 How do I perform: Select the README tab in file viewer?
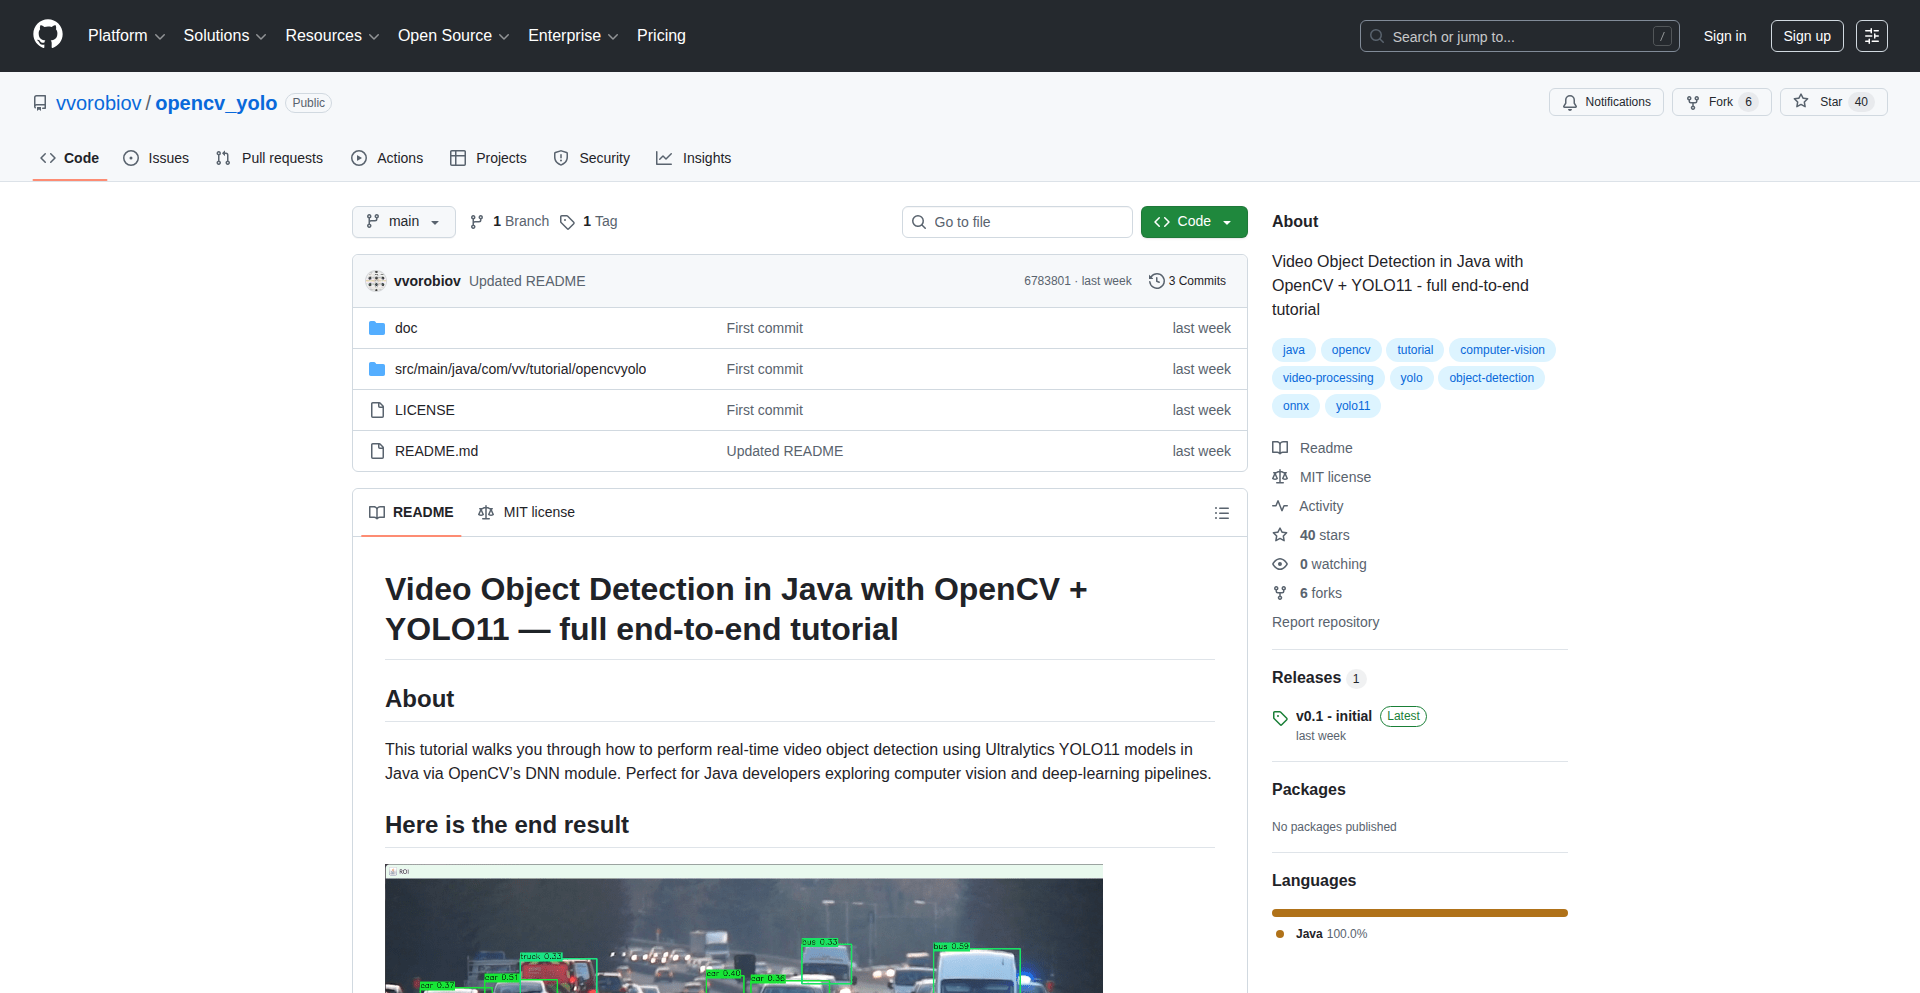[411, 512]
